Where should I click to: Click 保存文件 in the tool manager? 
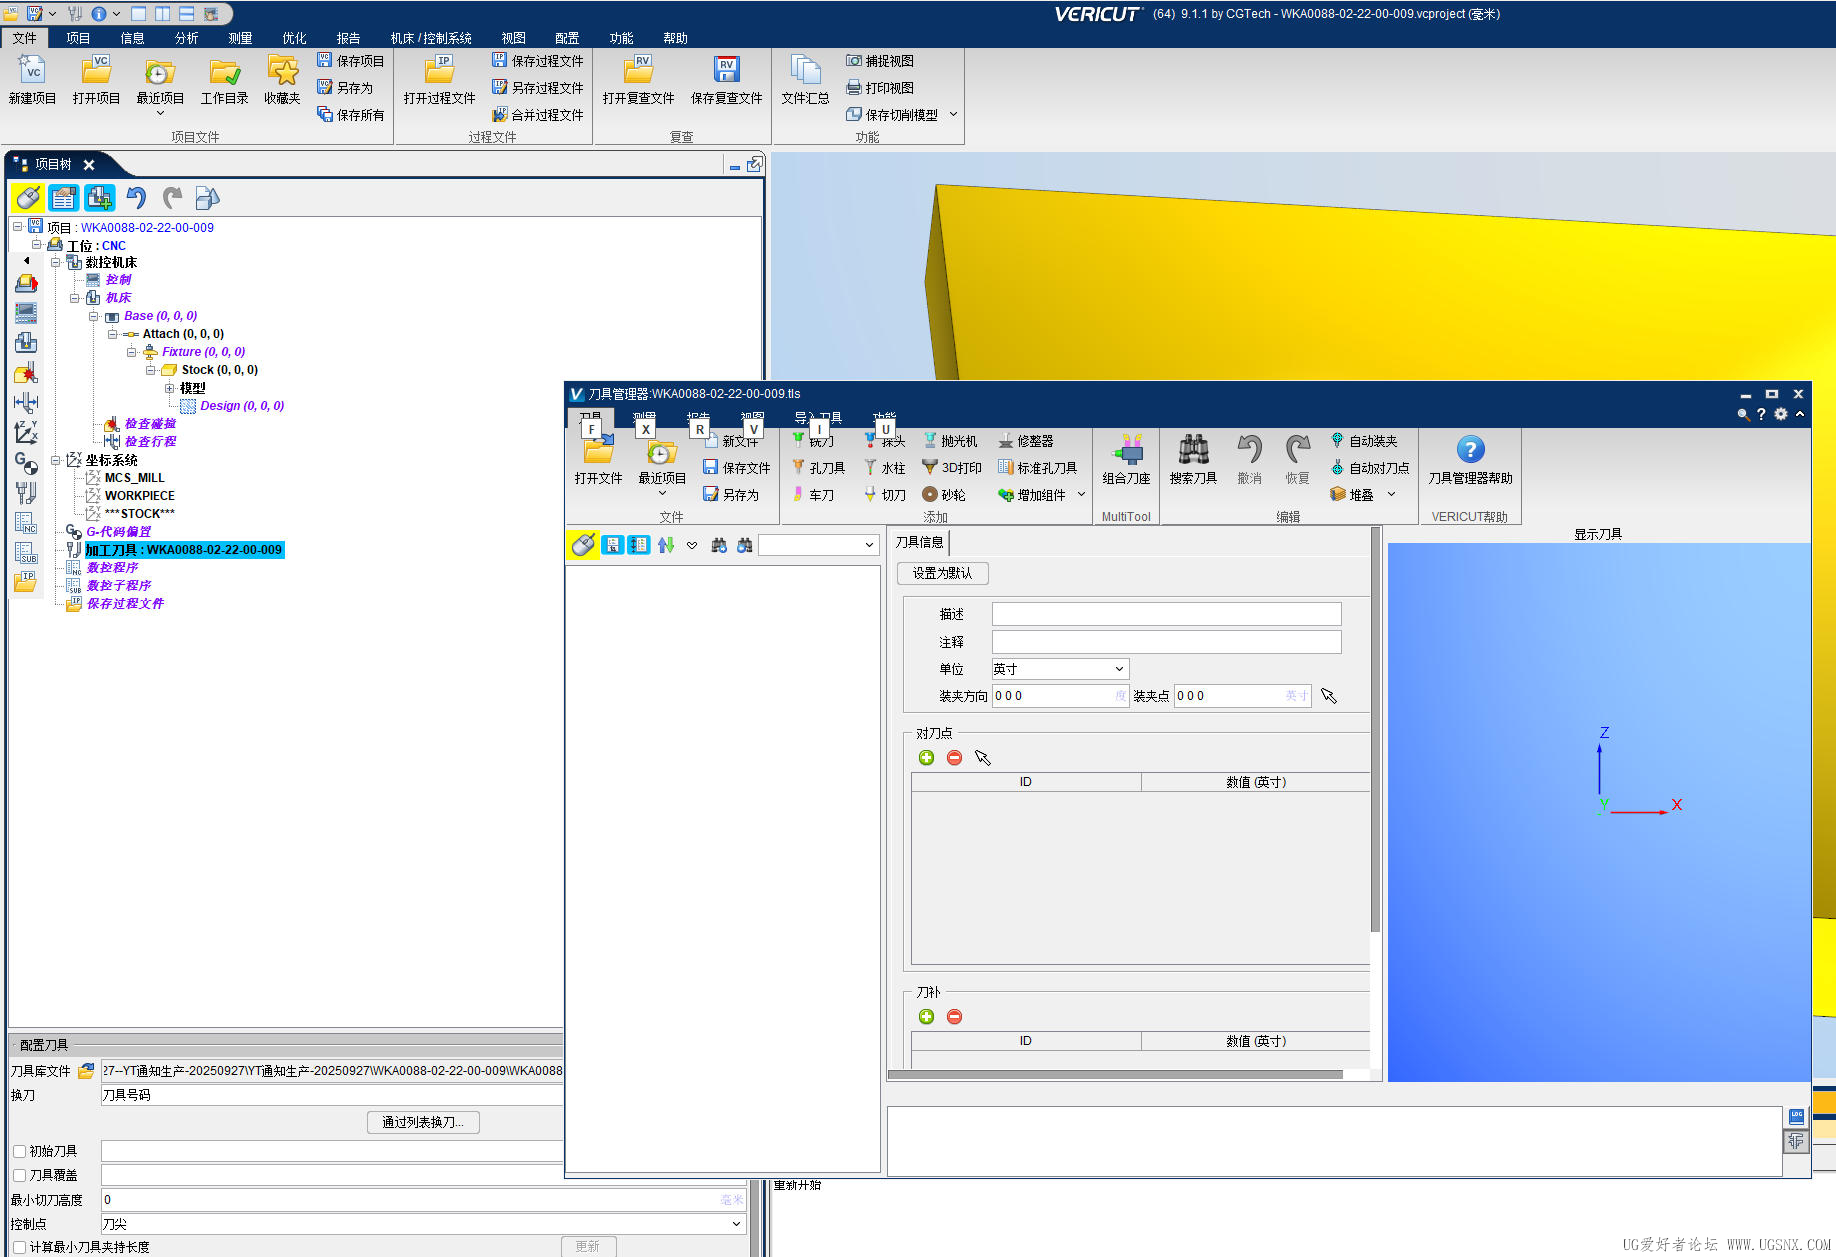pos(736,468)
